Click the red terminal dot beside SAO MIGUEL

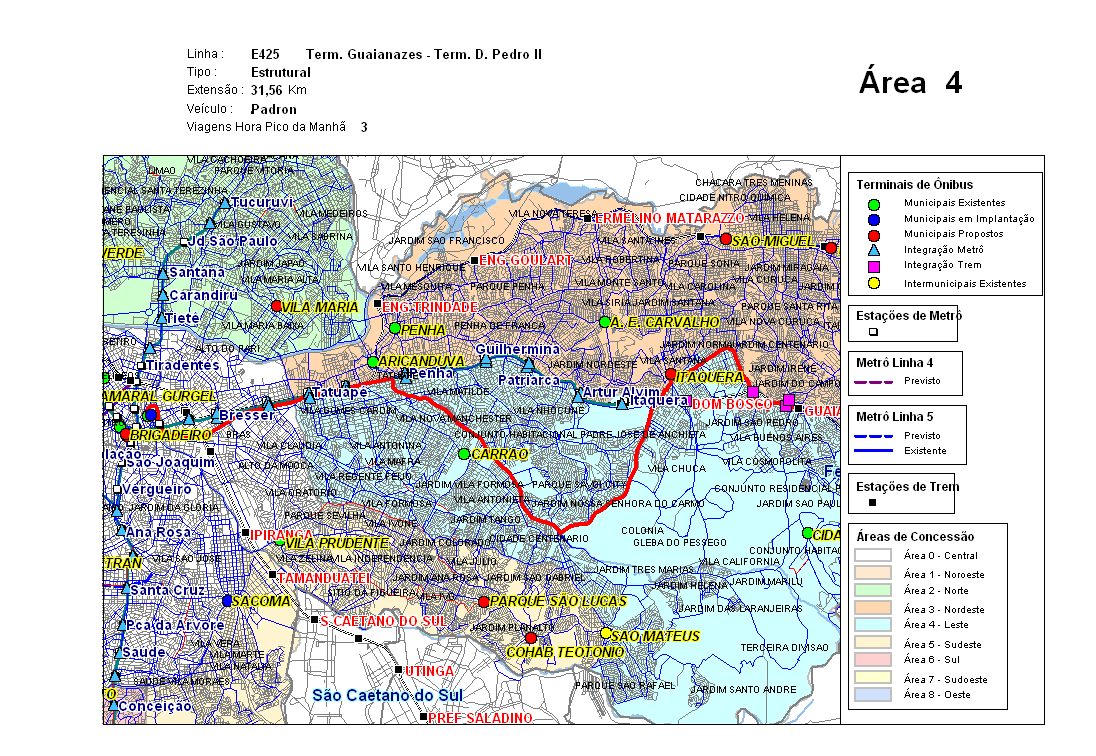(726, 239)
